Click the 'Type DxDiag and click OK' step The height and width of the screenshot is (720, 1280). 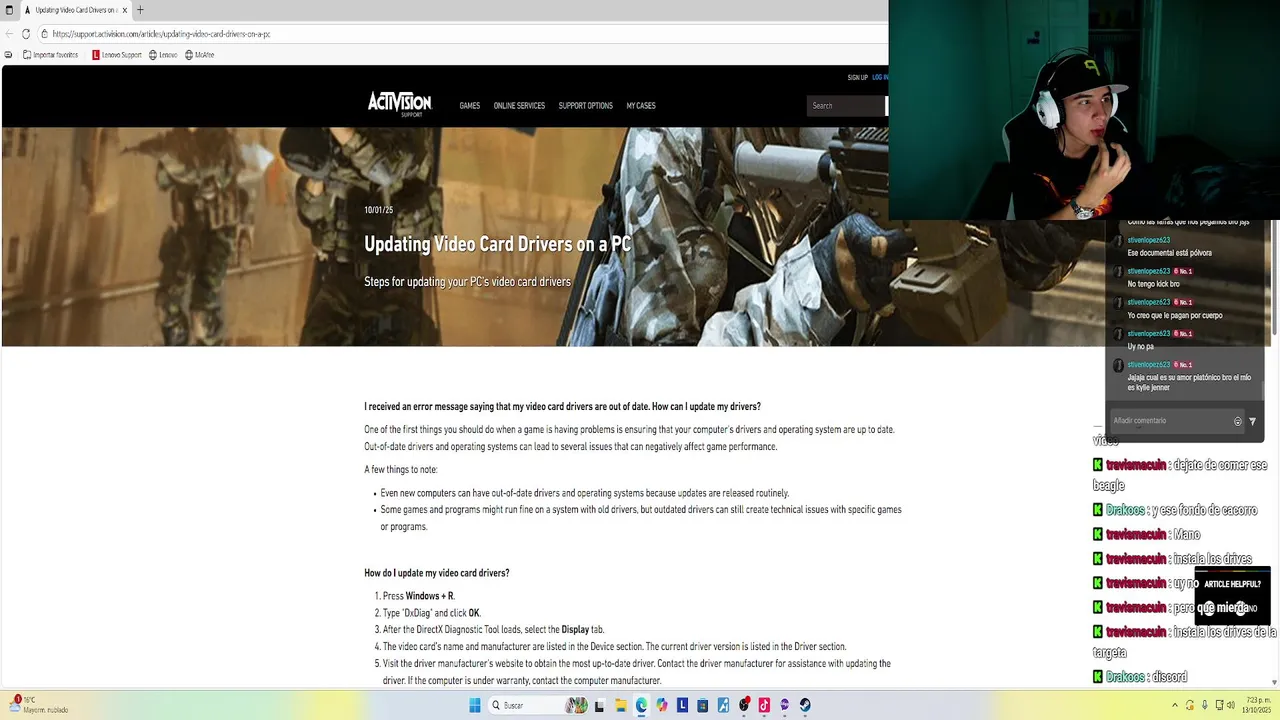pyautogui.click(x=432, y=613)
